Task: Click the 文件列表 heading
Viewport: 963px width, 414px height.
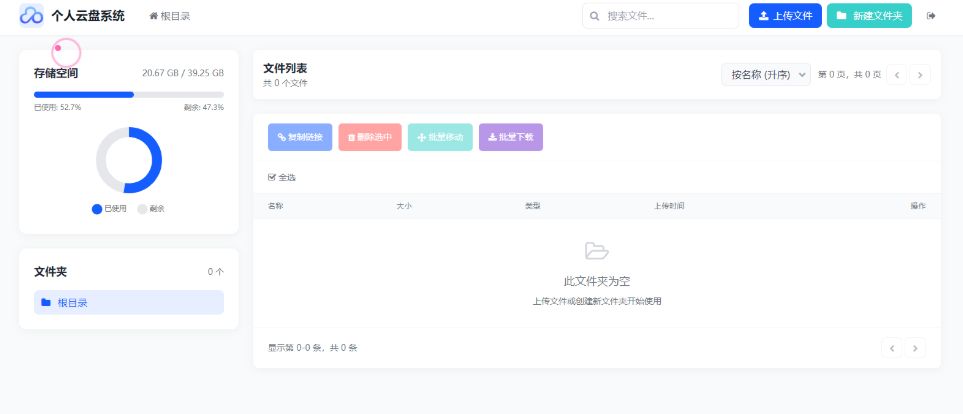Action: point(285,68)
